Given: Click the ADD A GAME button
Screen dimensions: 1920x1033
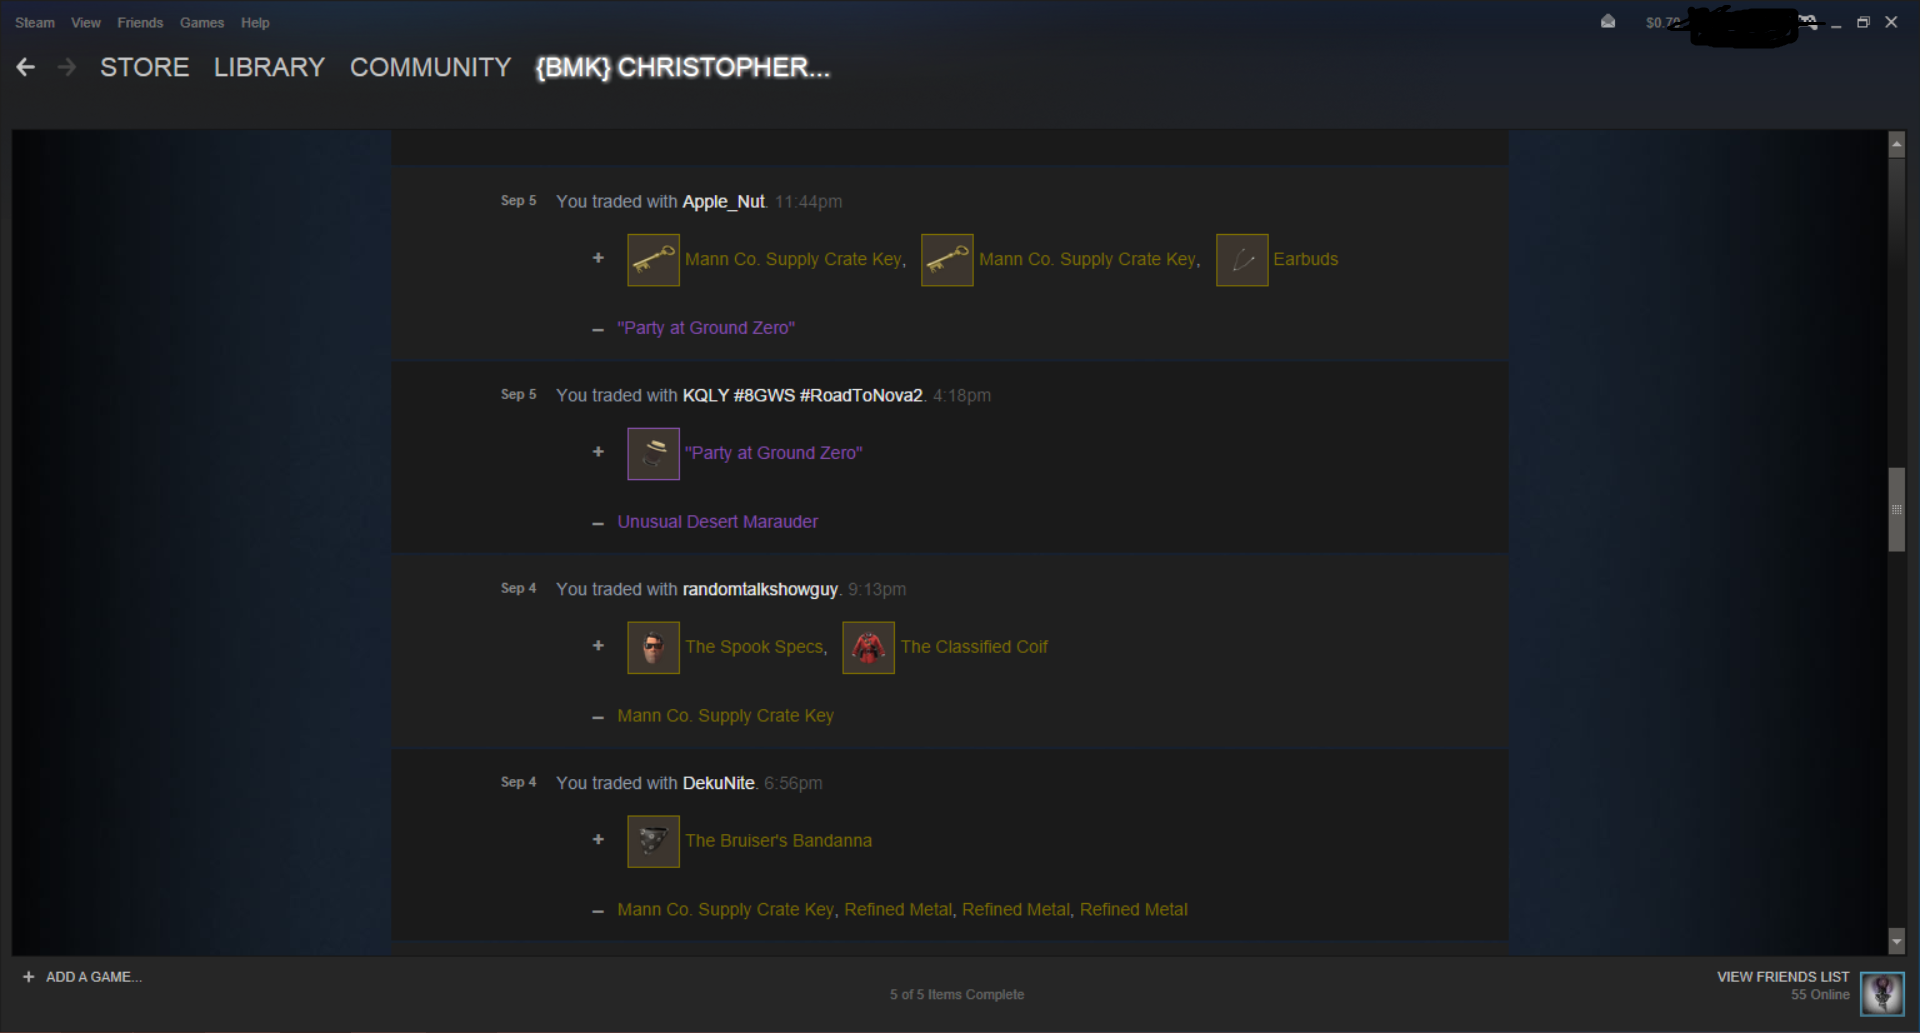Looking at the screenshot, I should pyautogui.click(x=82, y=977).
